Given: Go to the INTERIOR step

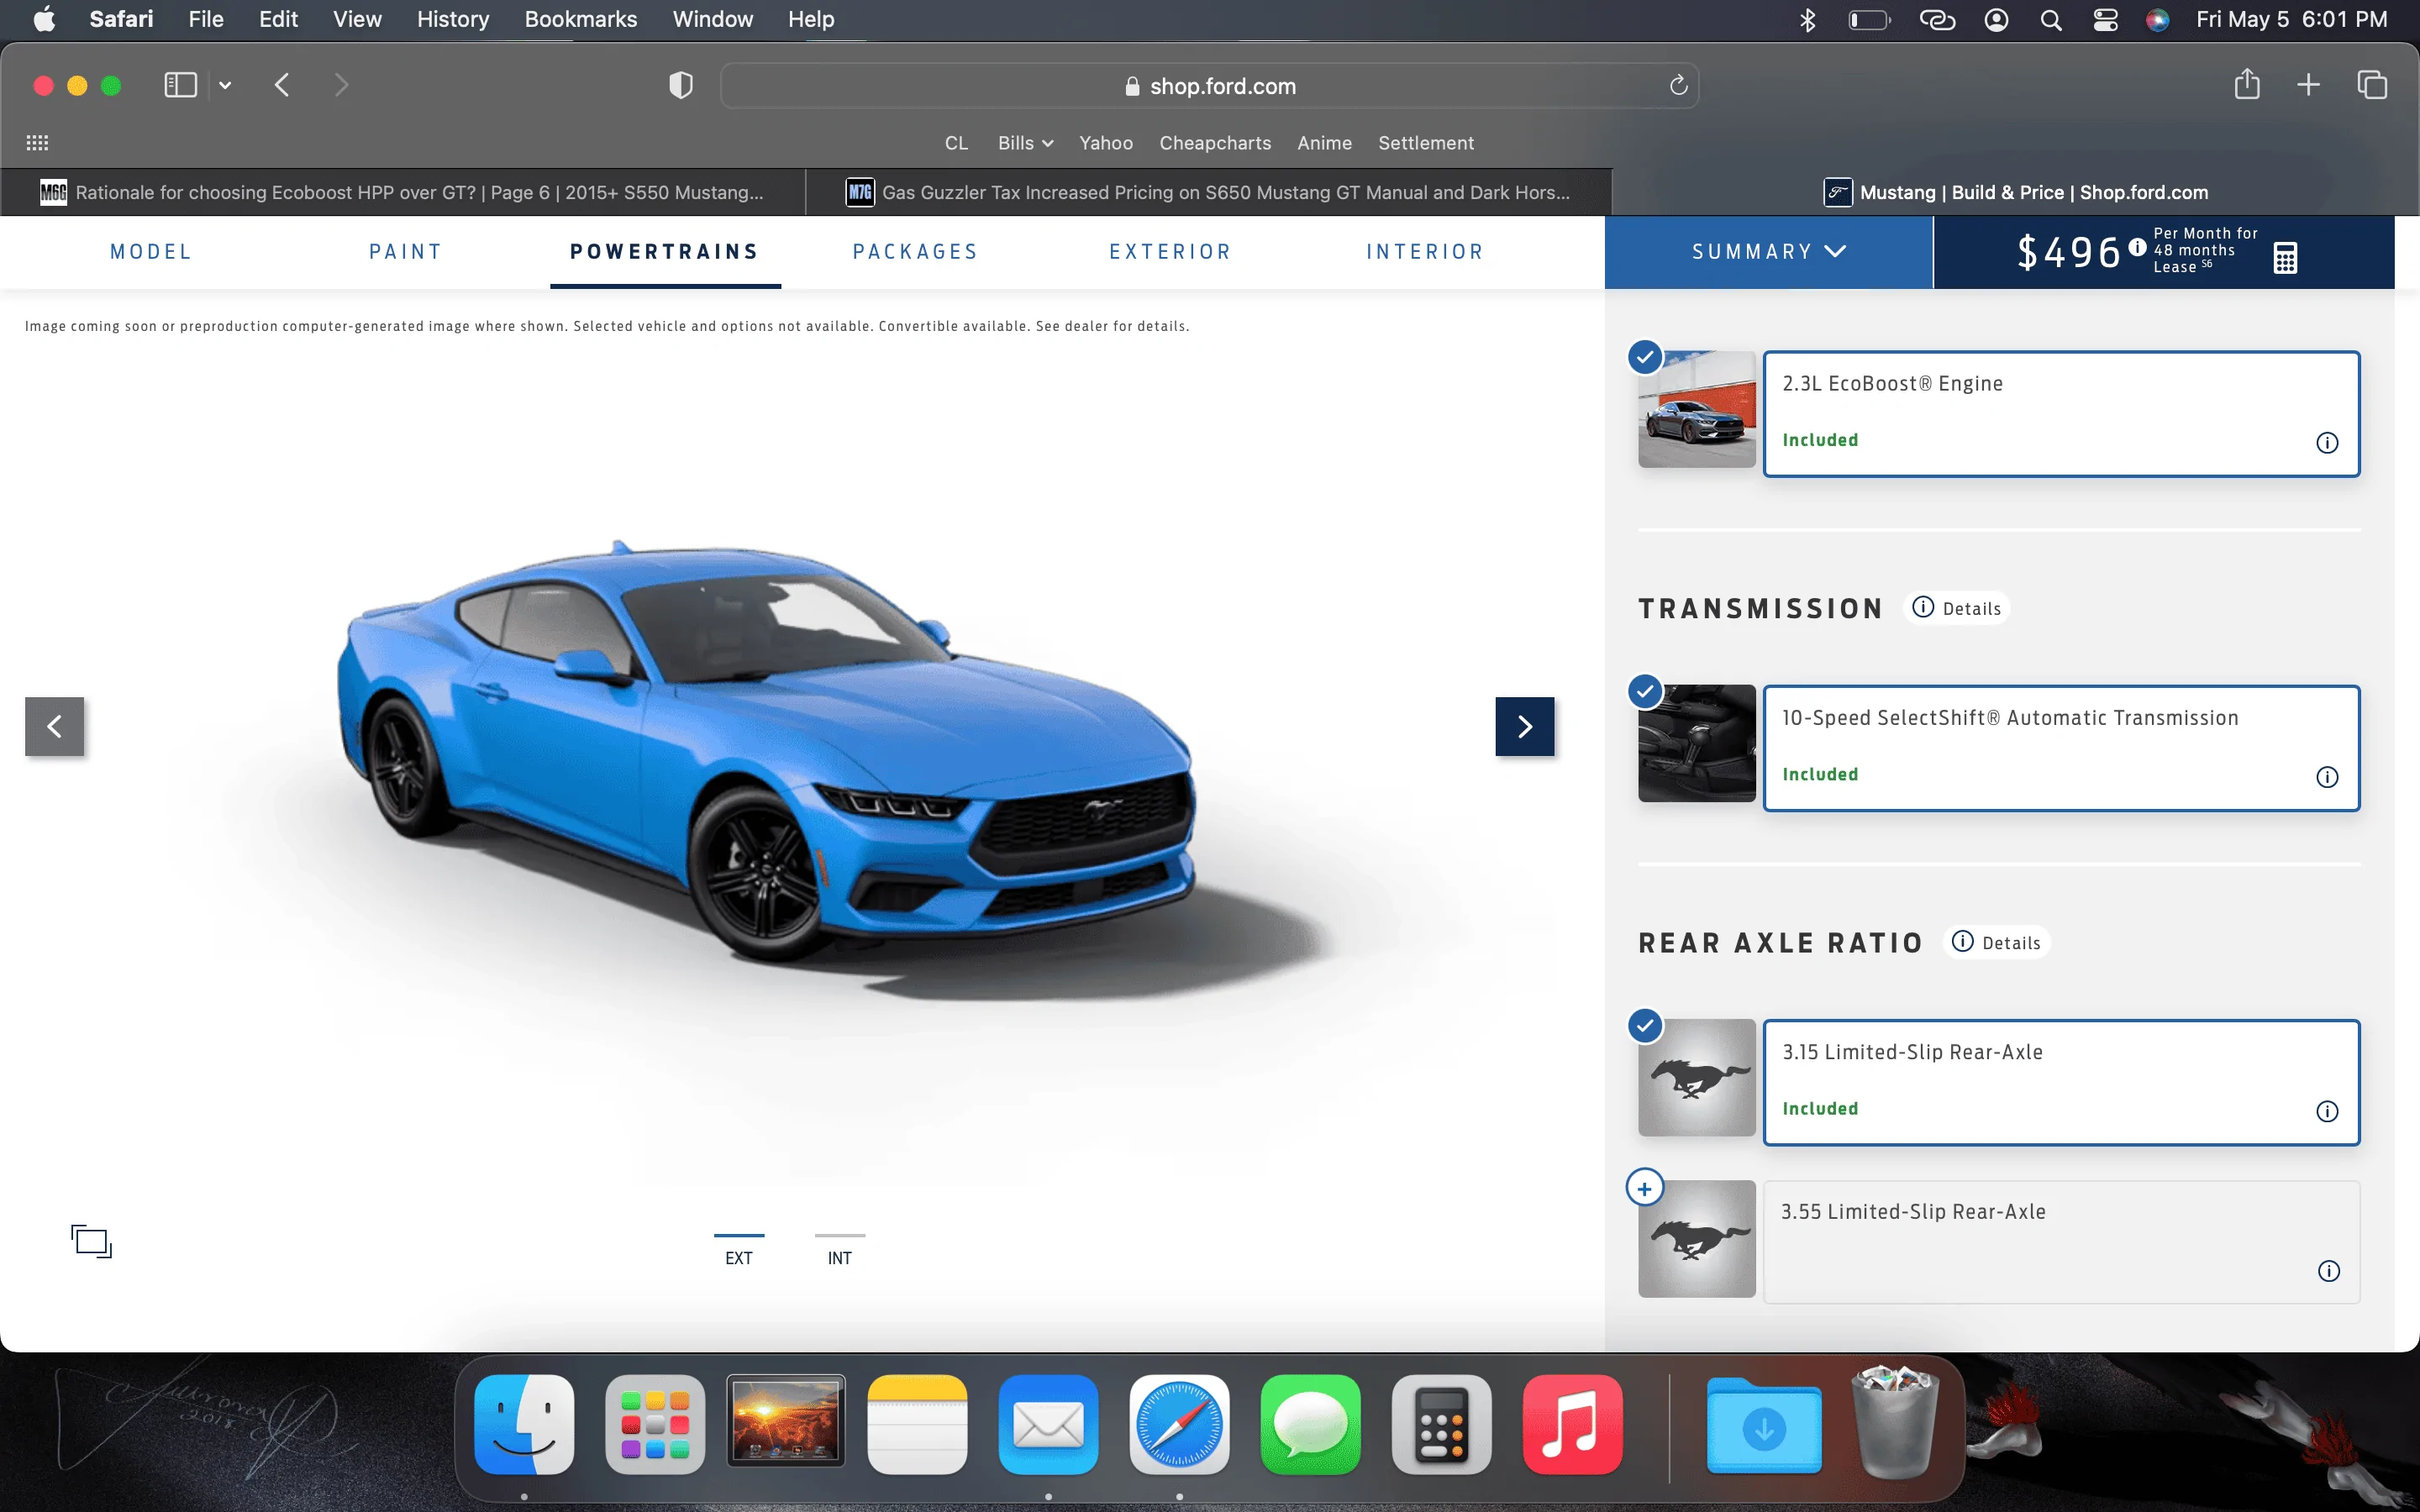Looking at the screenshot, I should [x=1425, y=252].
